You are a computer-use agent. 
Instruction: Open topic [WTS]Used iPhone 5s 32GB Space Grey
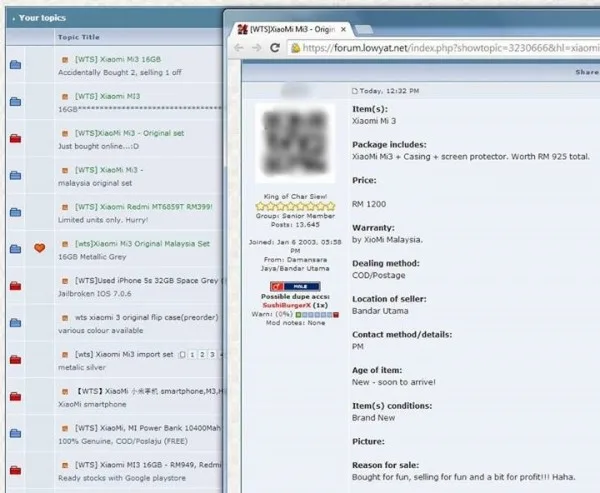(146, 281)
